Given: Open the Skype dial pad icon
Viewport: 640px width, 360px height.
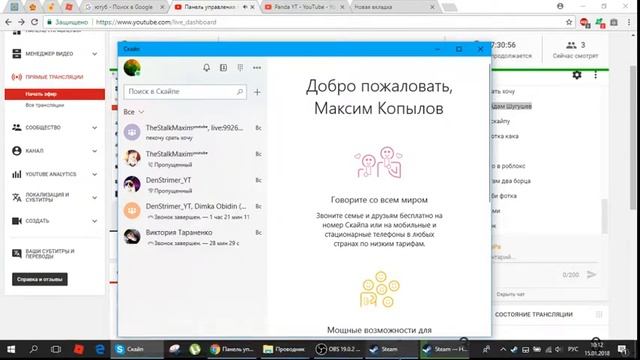Looking at the screenshot, I should pos(240,68).
